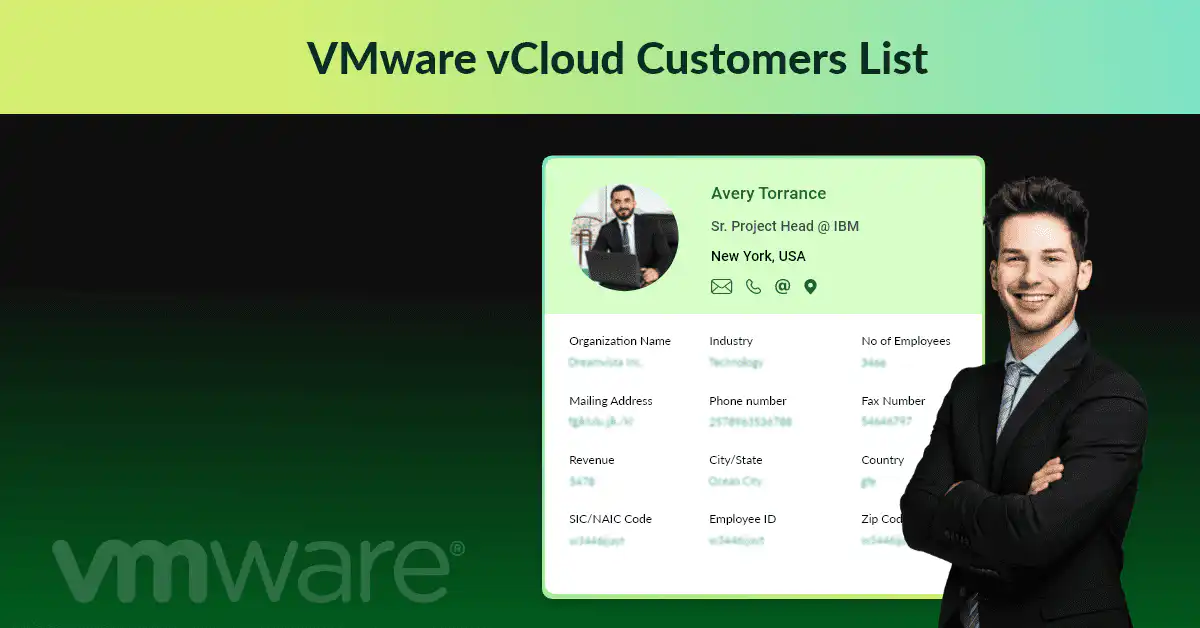1200x628 pixels.
Task: Click the 'Mailing Address' label
Action: 611,401
